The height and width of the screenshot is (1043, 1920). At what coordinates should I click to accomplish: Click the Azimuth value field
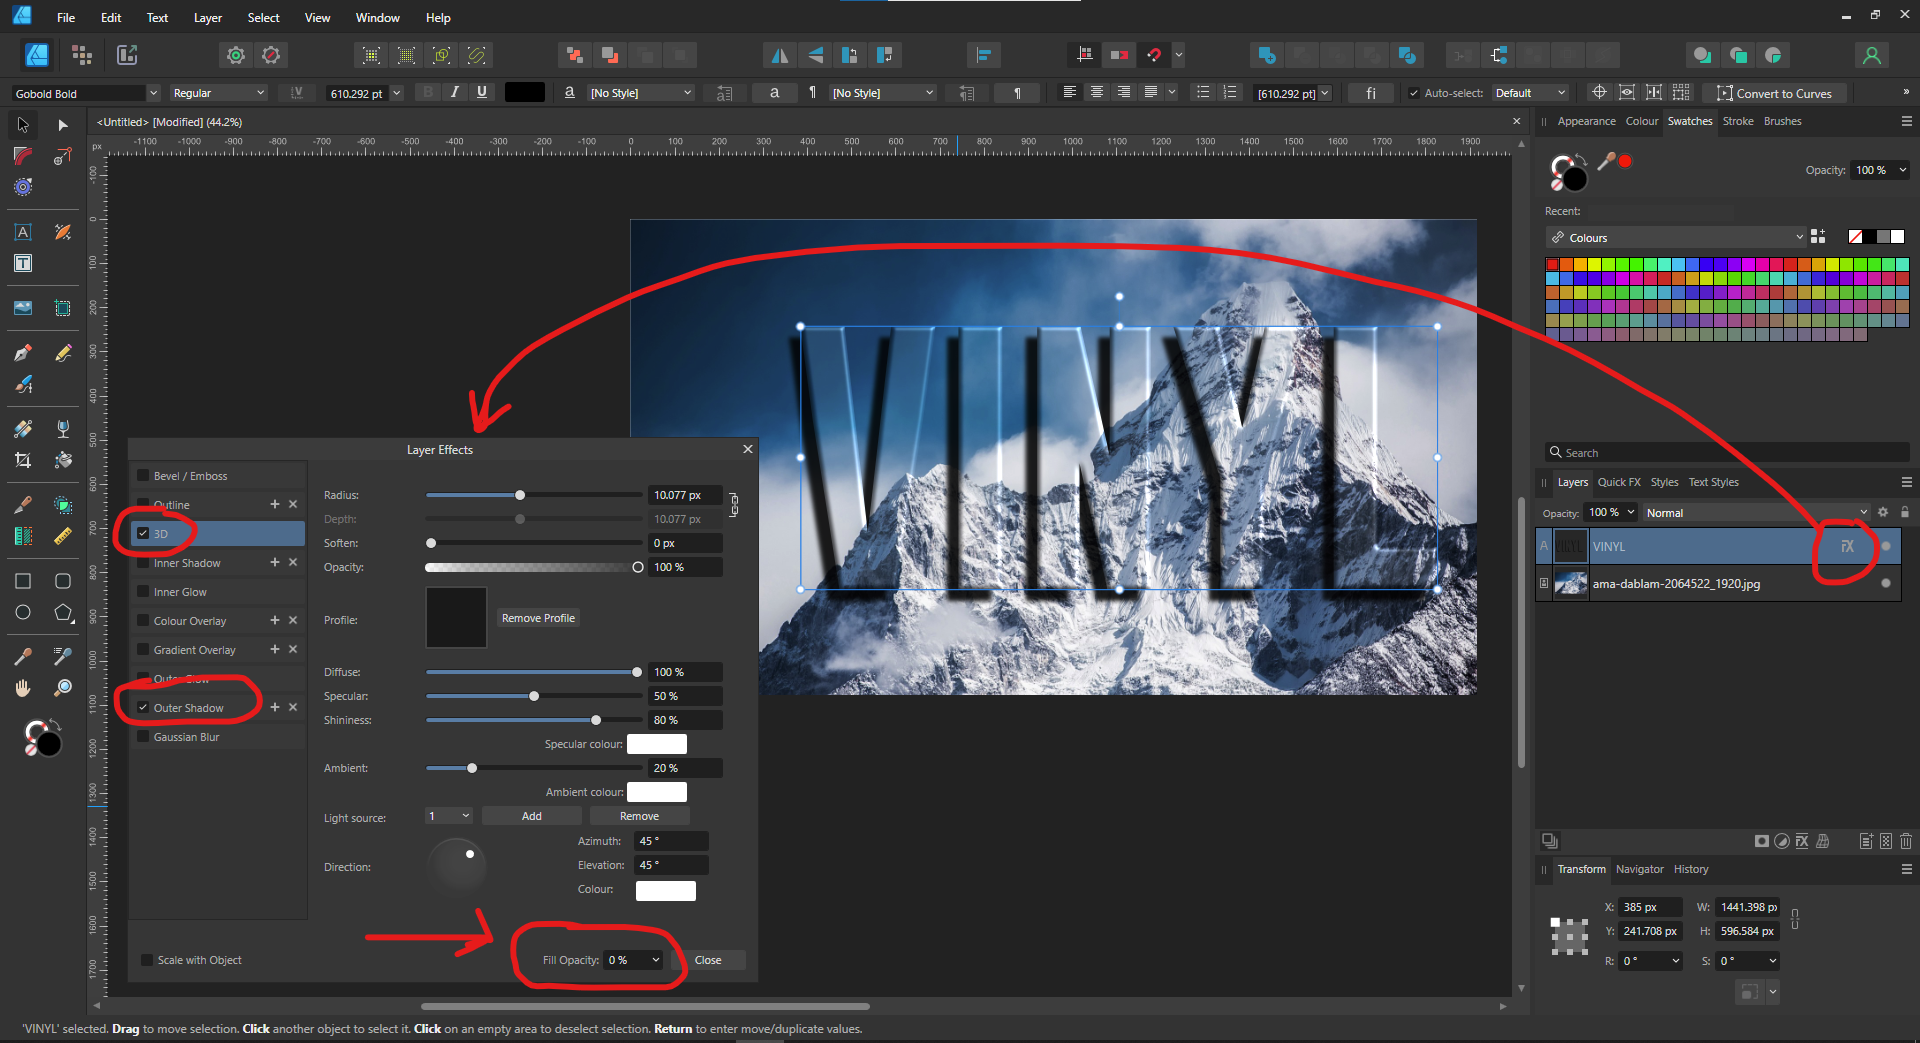click(x=671, y=841)
